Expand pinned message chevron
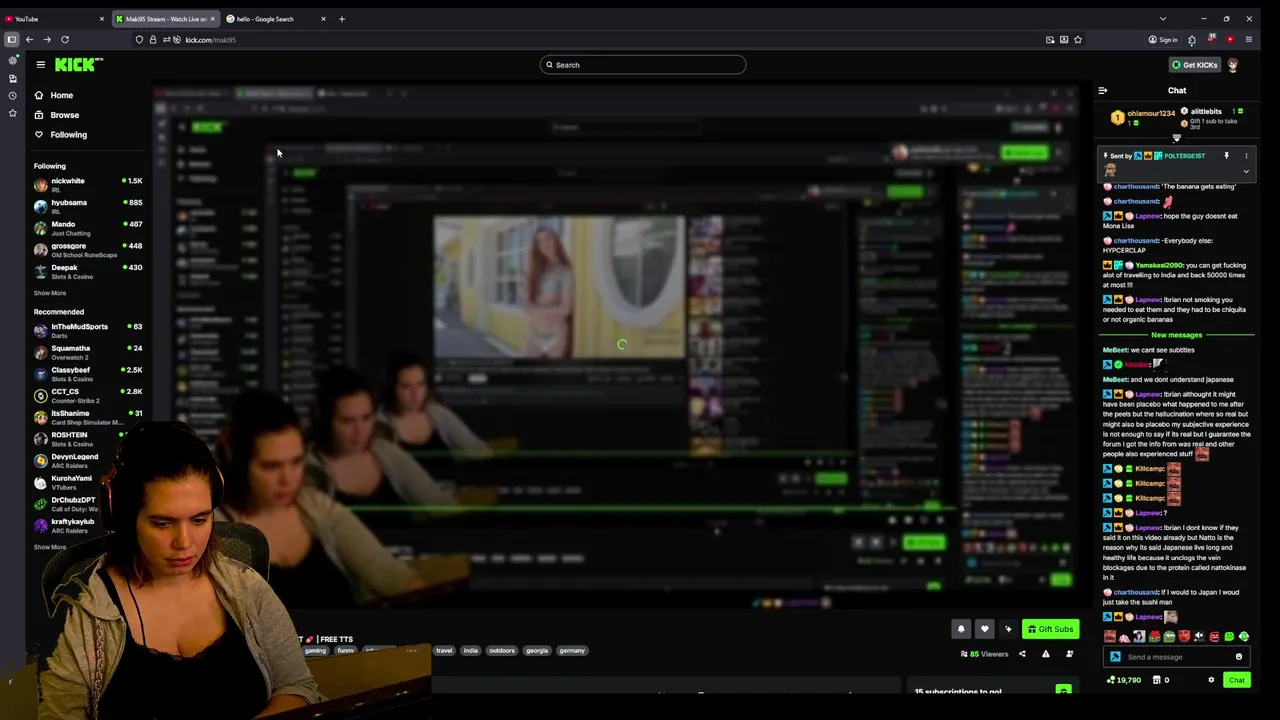1280x720 pixels. [1246, 171]
